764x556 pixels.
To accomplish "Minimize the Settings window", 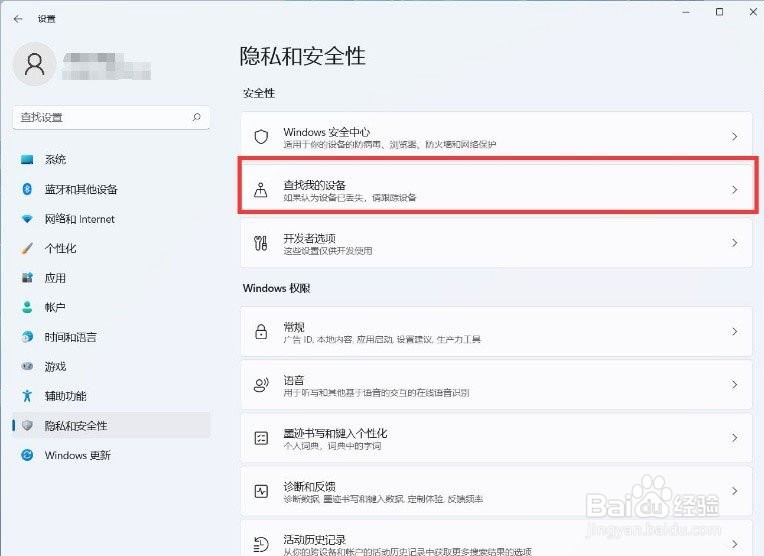I will [686, 12].
